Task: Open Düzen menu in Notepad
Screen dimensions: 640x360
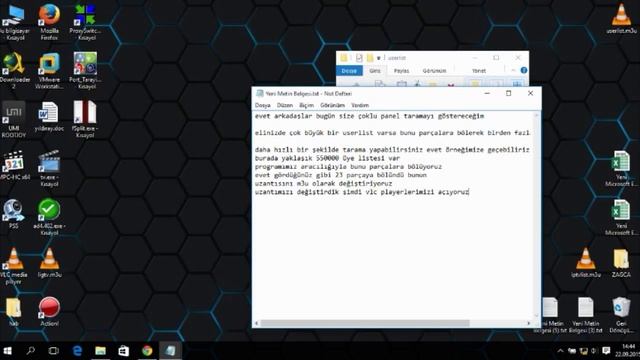Action: coord(285,105)
